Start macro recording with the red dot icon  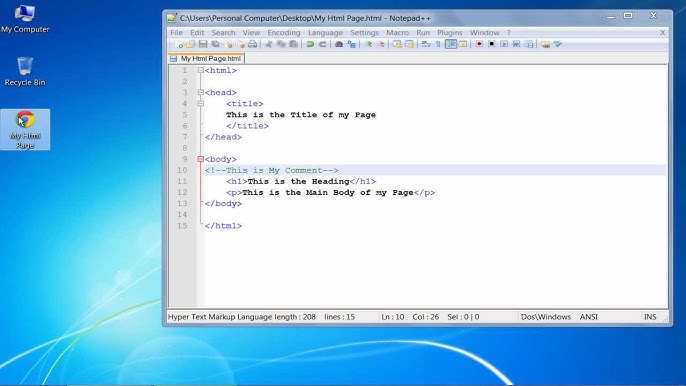tap(479, 44)
